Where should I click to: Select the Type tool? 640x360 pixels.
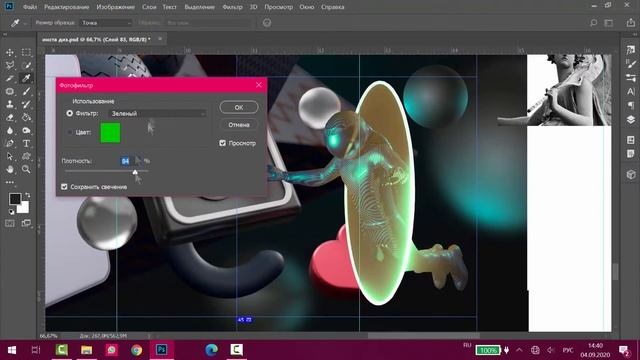coord(26,144)
